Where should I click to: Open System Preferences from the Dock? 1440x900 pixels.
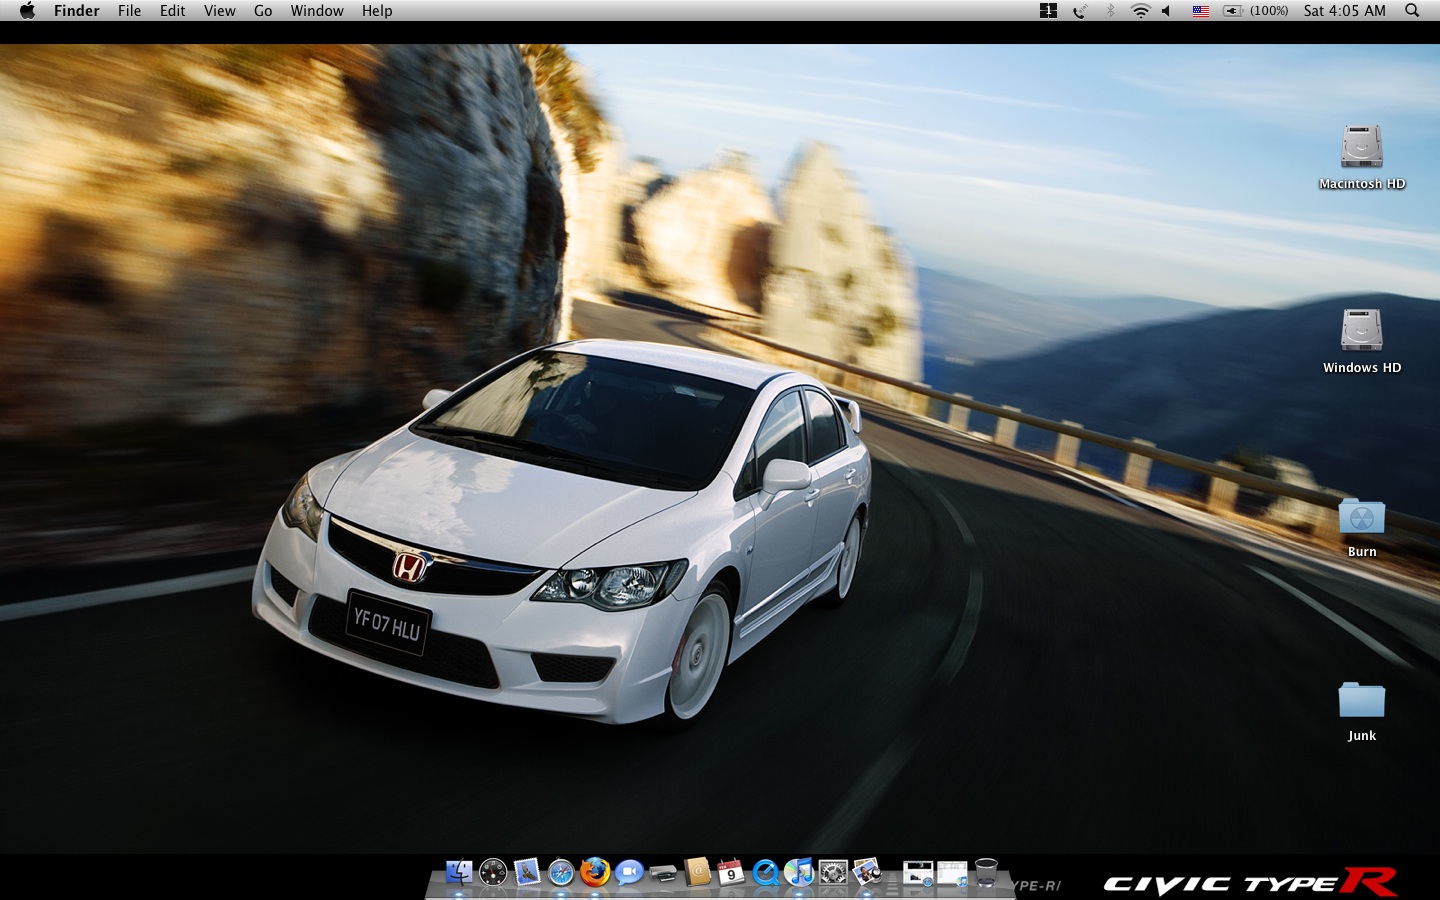833,872
